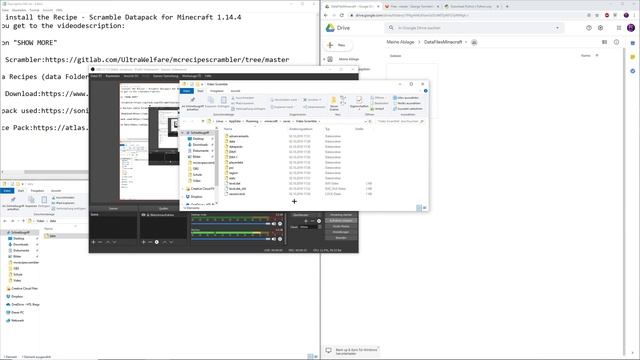This screenshot has height=360, width=640.
Task: Open a new Chrome tab
Action: (x=507, y=6)
